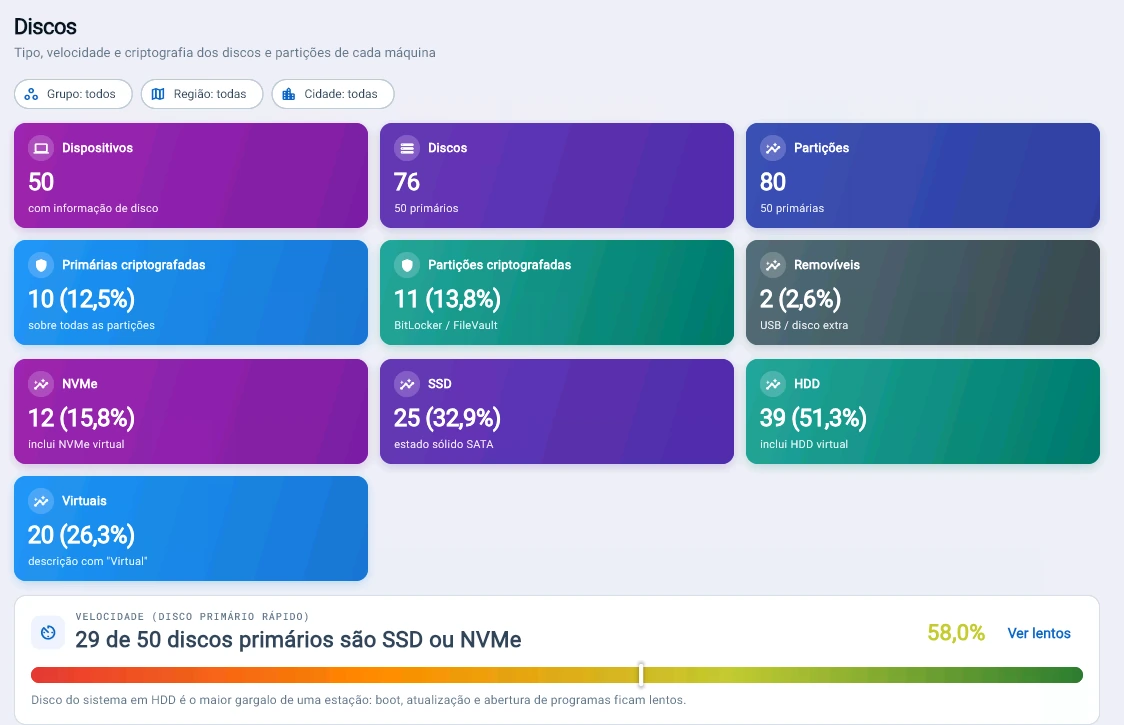Click the trend icon on SSD card
Viewport: 1124px width, 725px height.
tap(407, 384)
